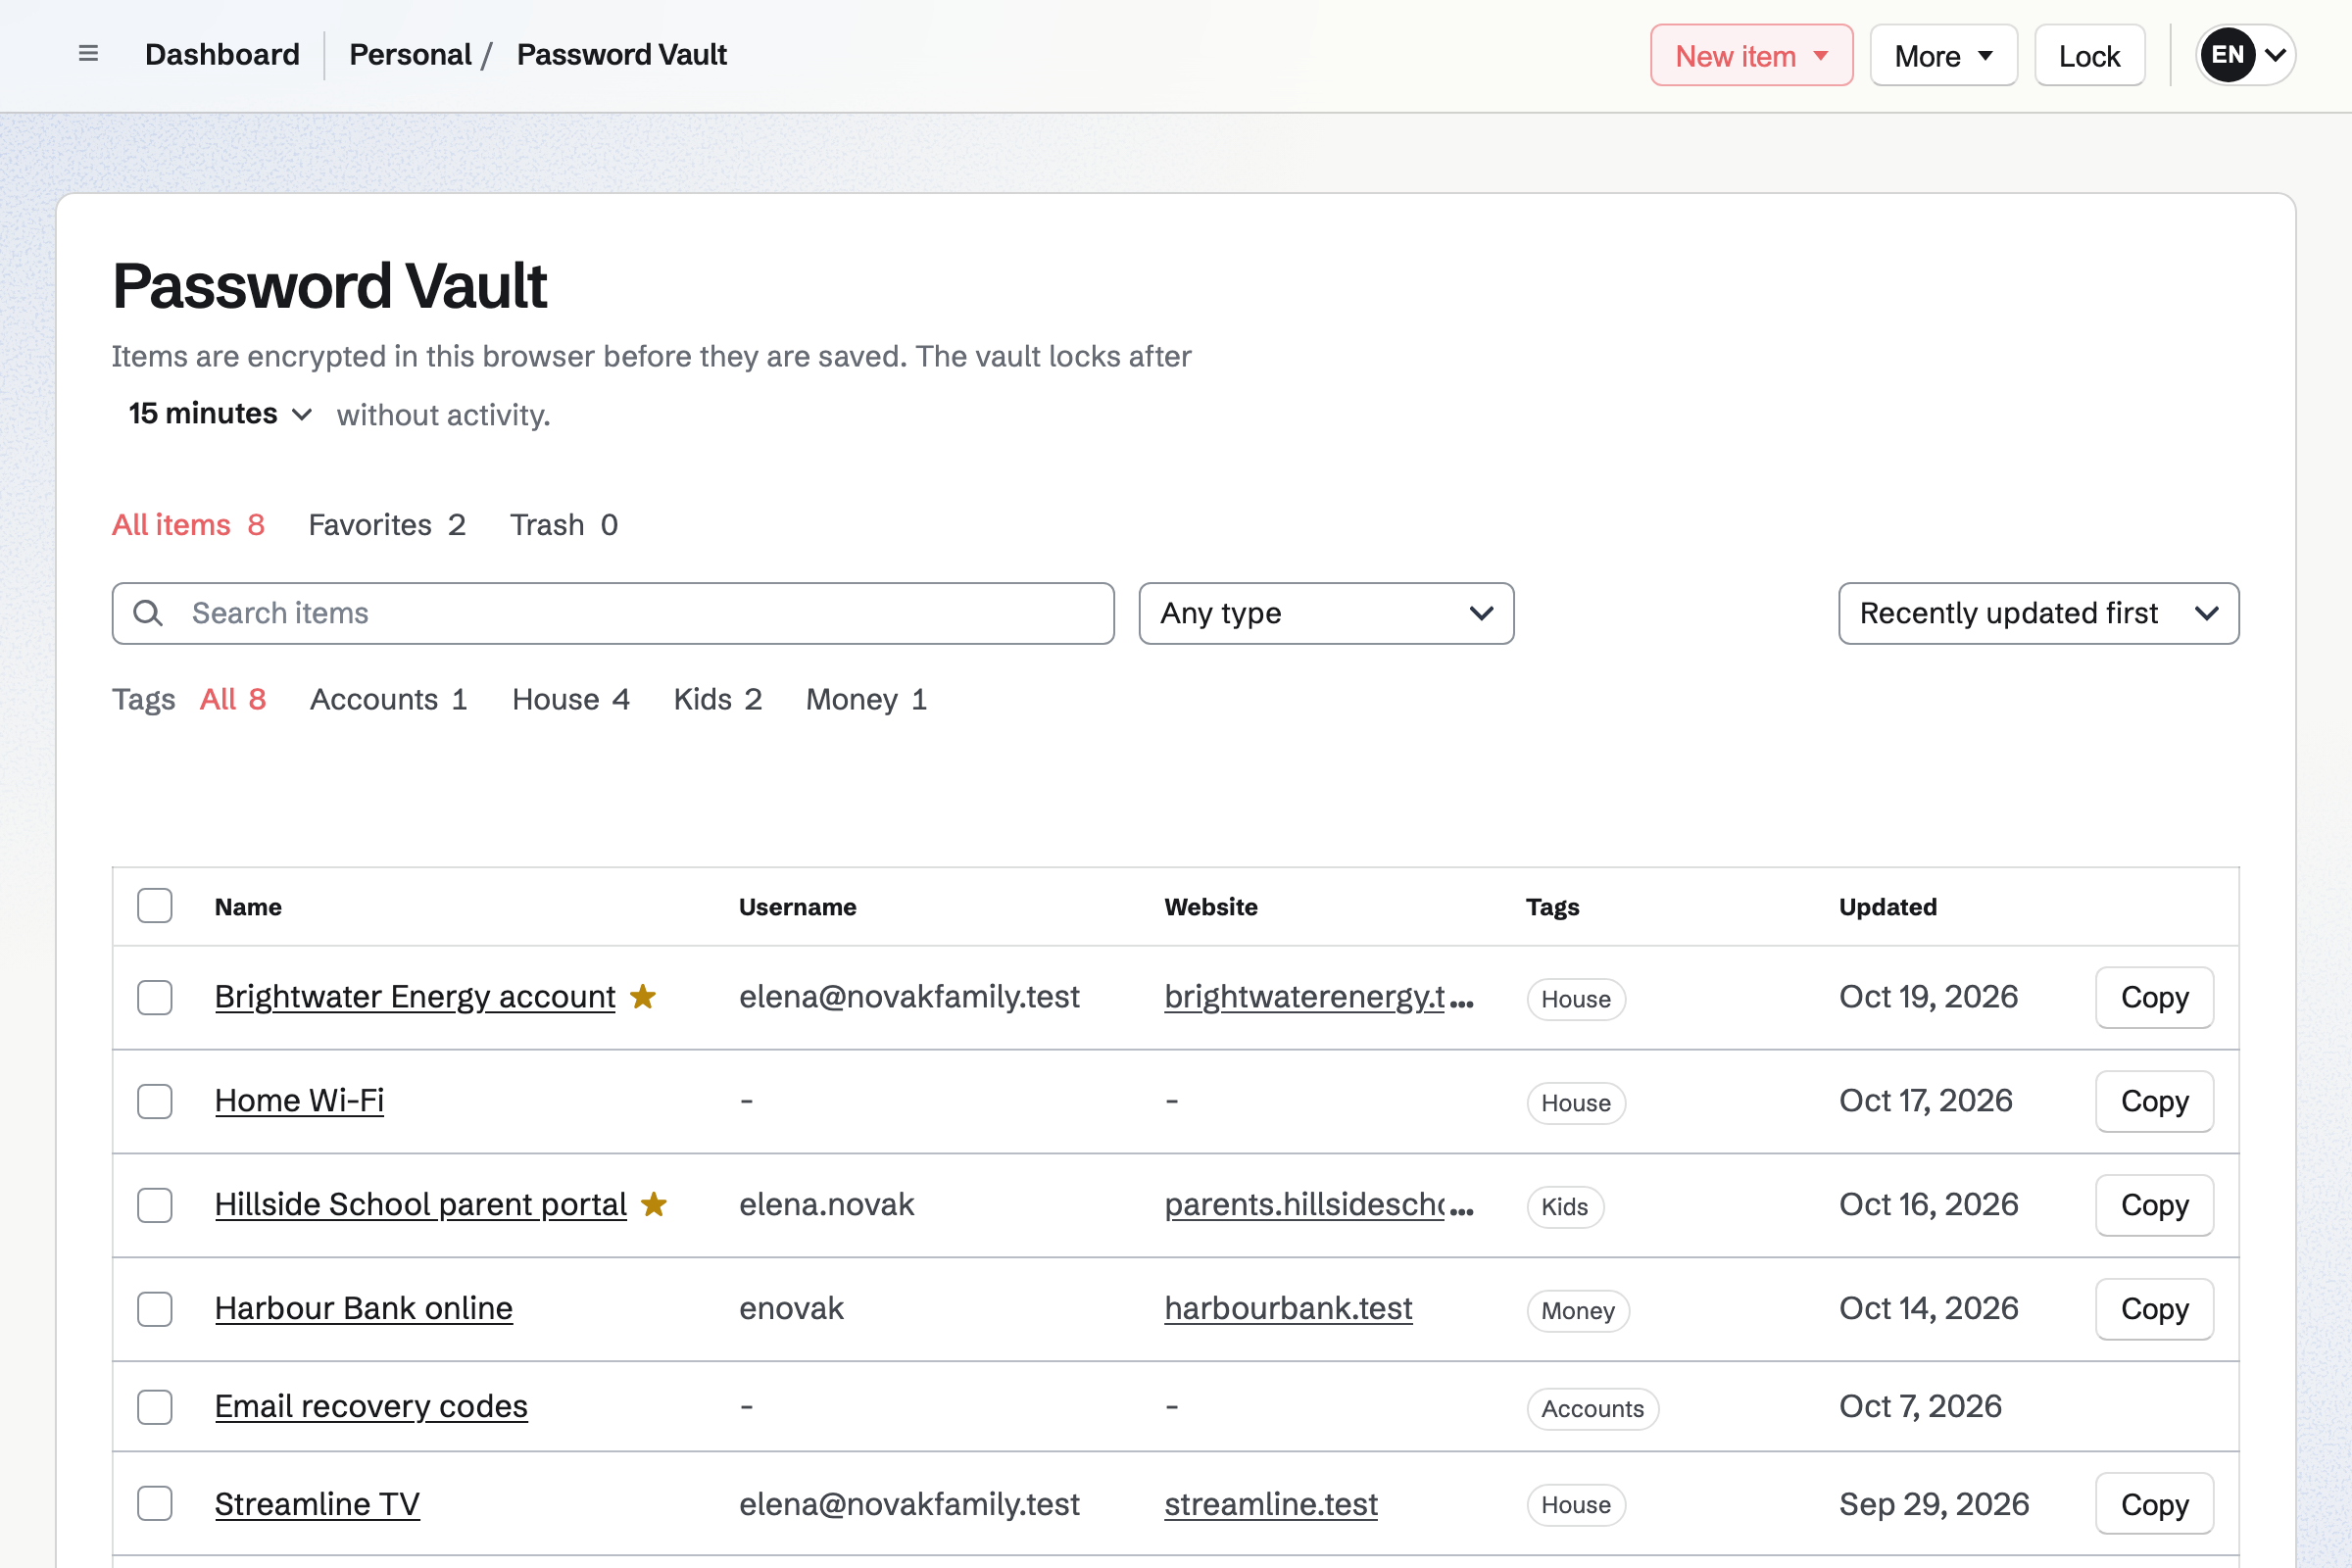Check the Brightwater Energy account row checkbox
Viewport: 2352px width, 1568px height.
pyautogui.click(x=155, y=997)
